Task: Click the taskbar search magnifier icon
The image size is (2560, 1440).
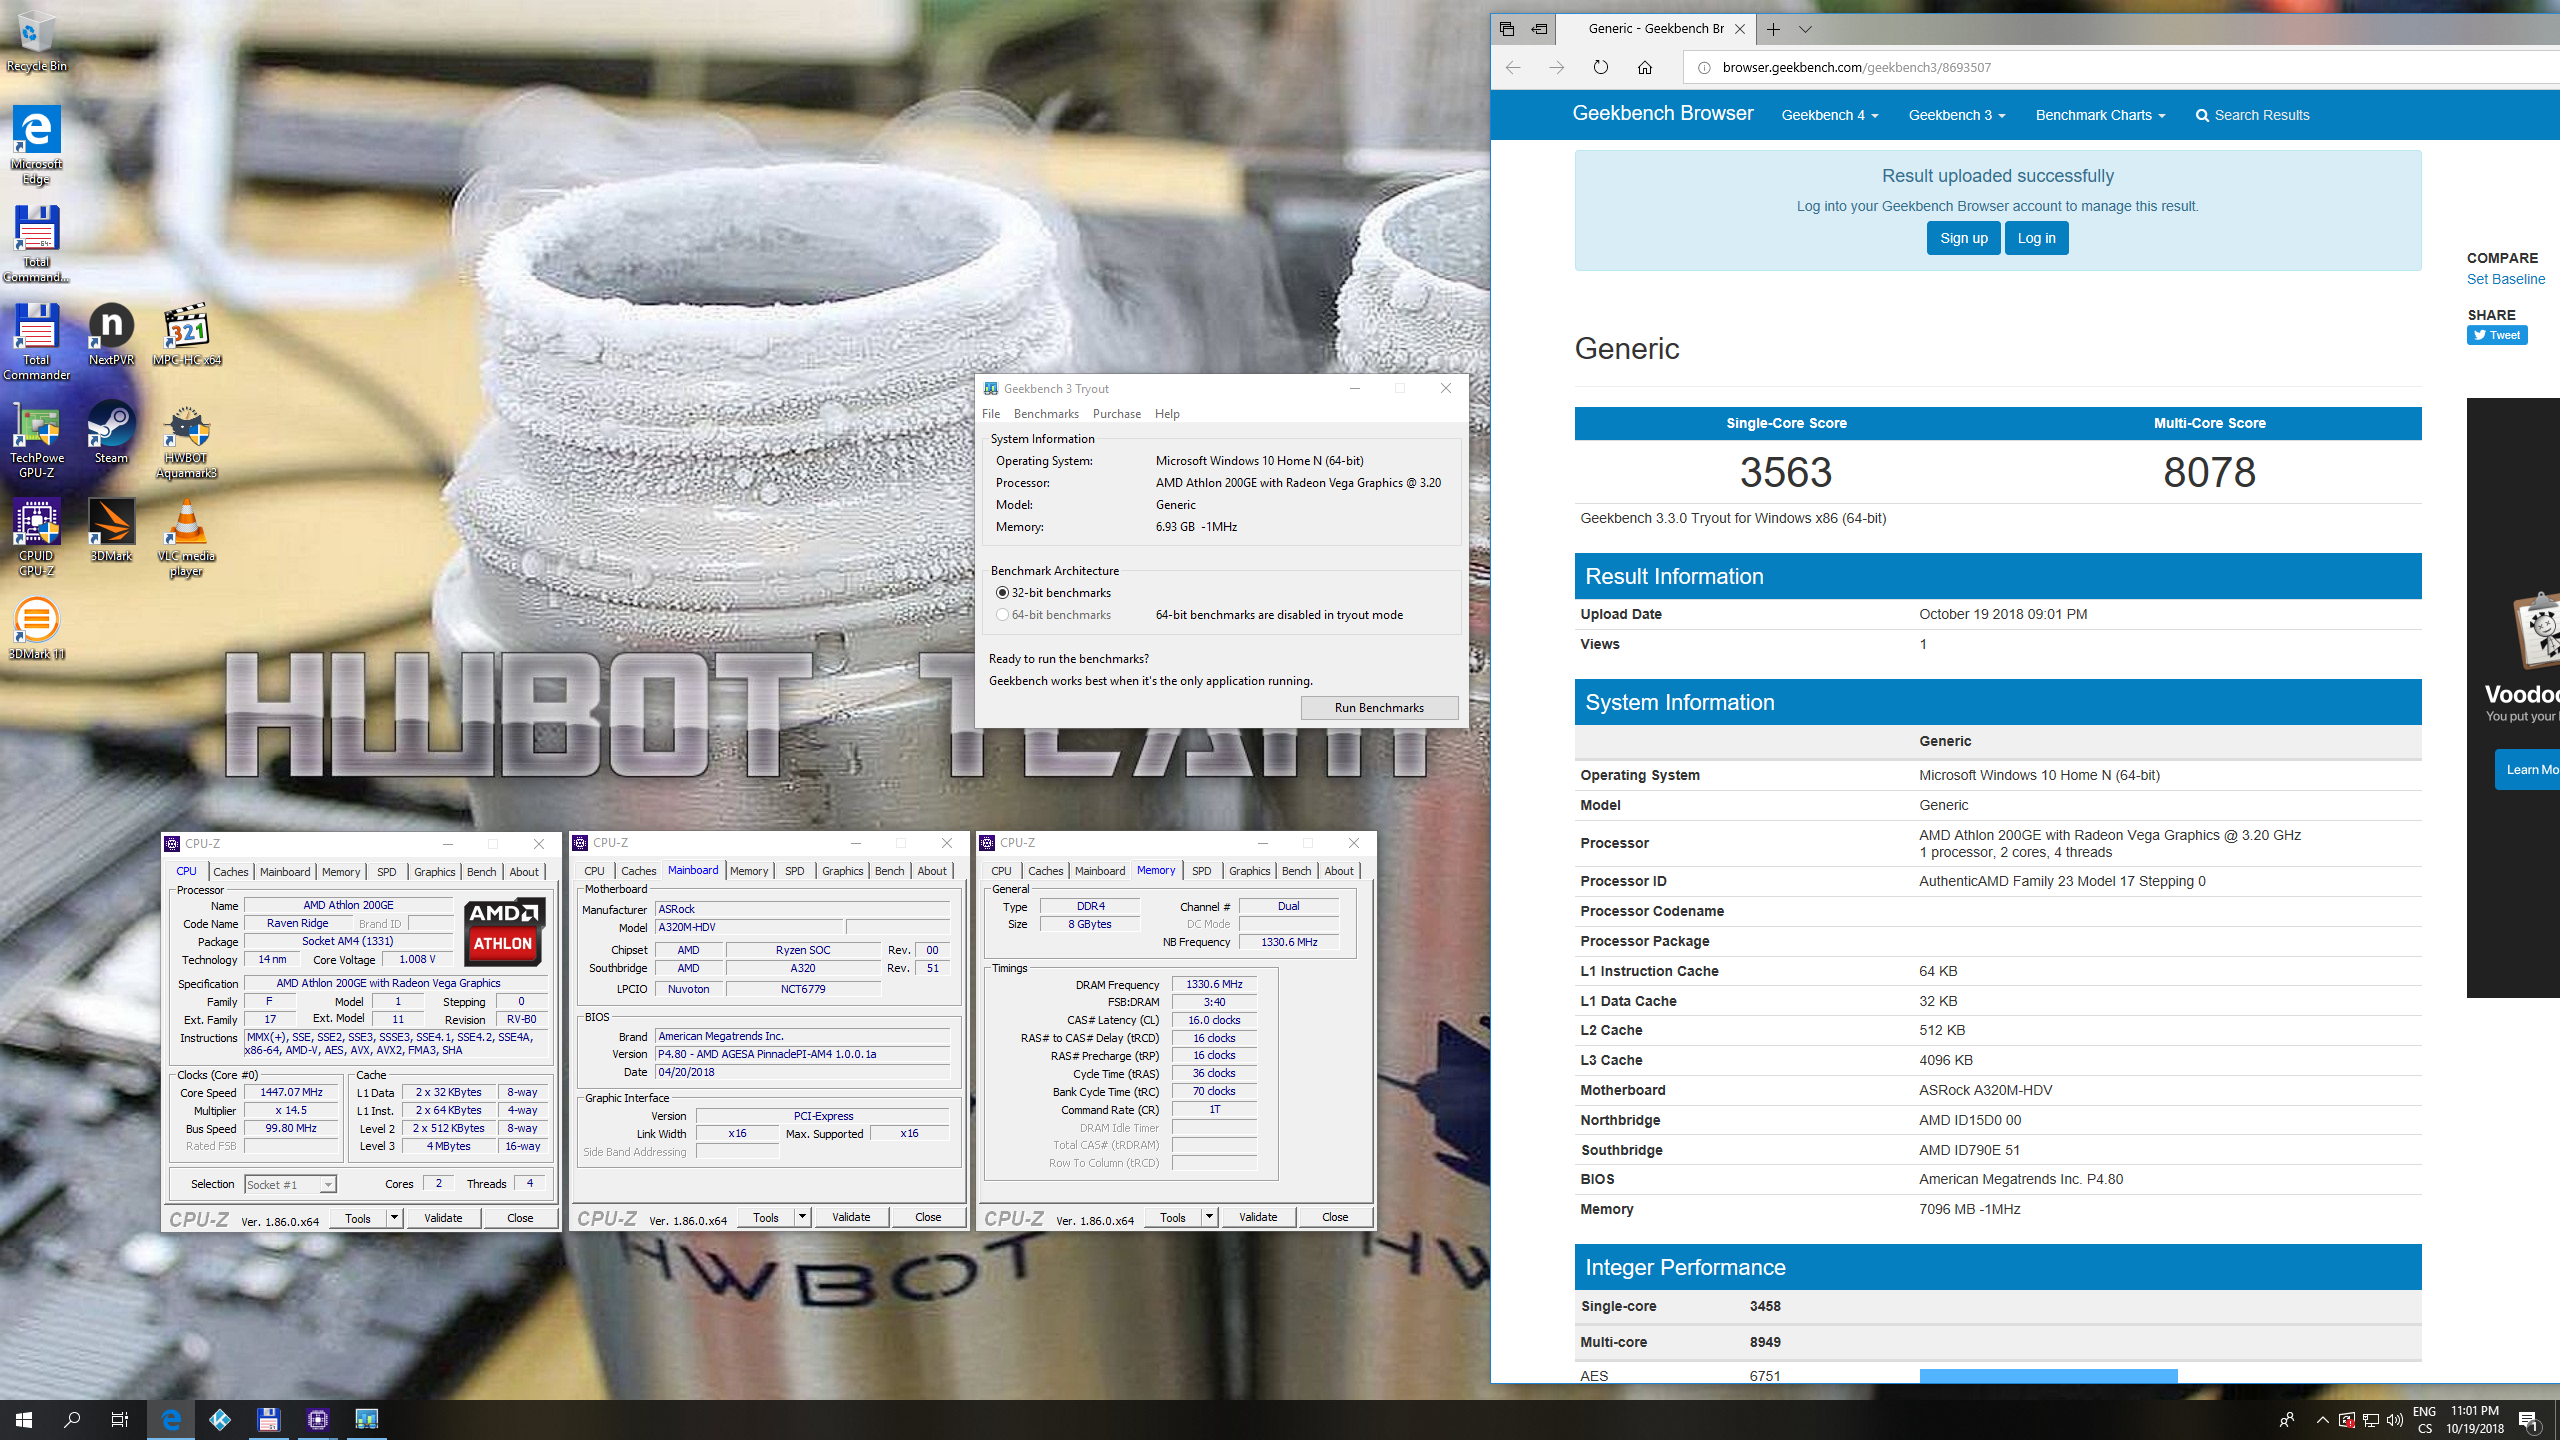Action: click(x=72, y=1419)
